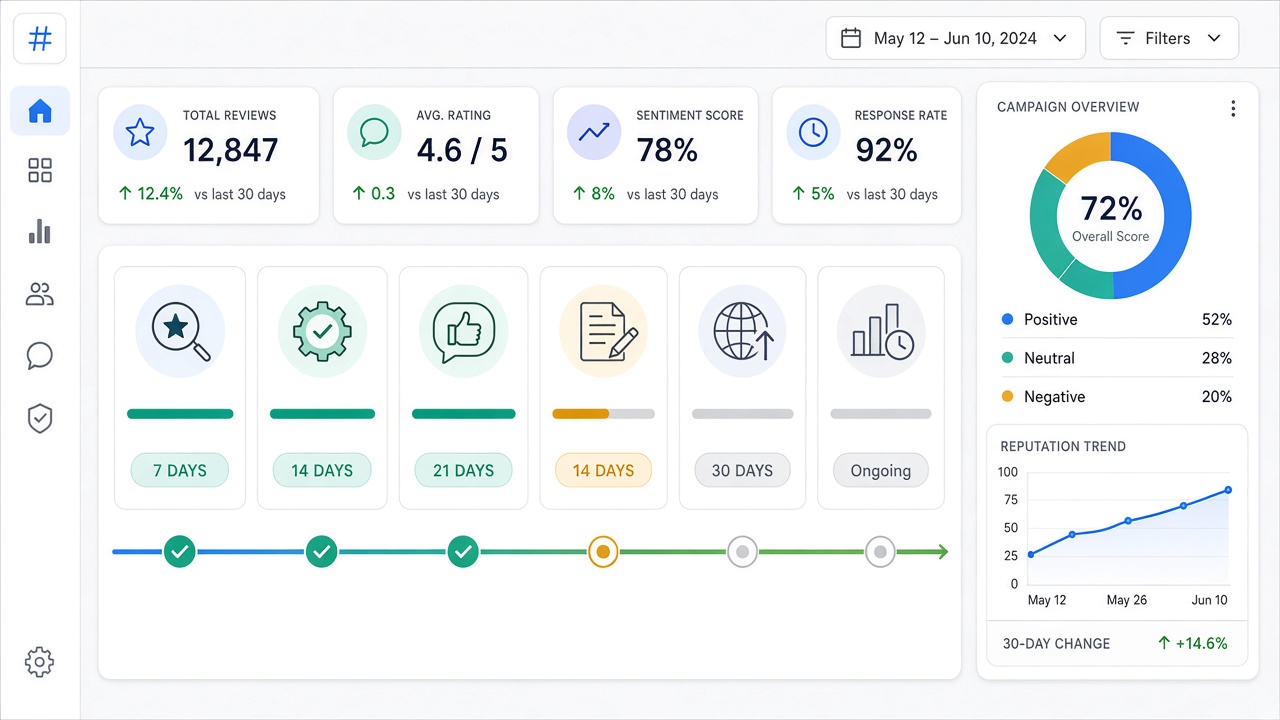Open Campaign Overview three-dot menu

(x=1233, y=108)
